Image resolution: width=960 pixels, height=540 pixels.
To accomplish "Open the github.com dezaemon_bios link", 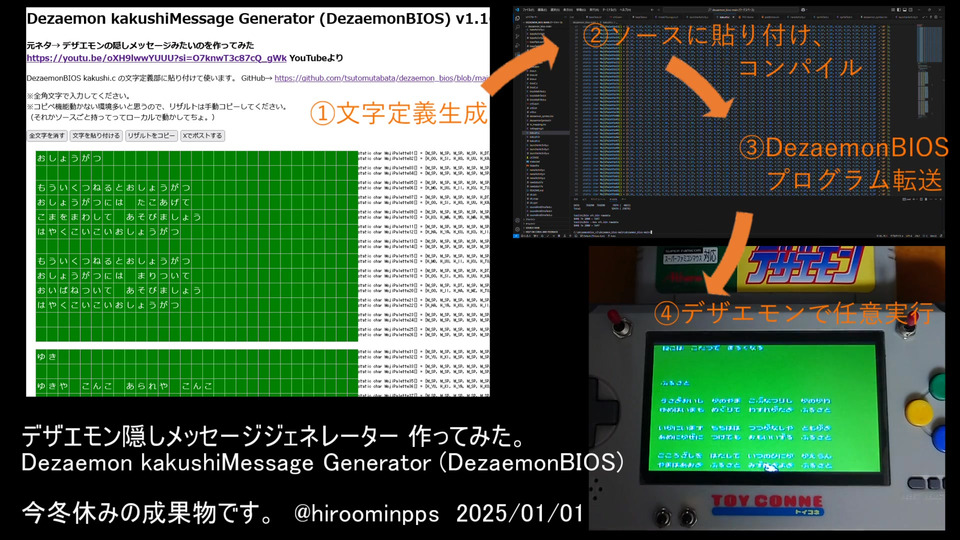I will pos(381,78).
